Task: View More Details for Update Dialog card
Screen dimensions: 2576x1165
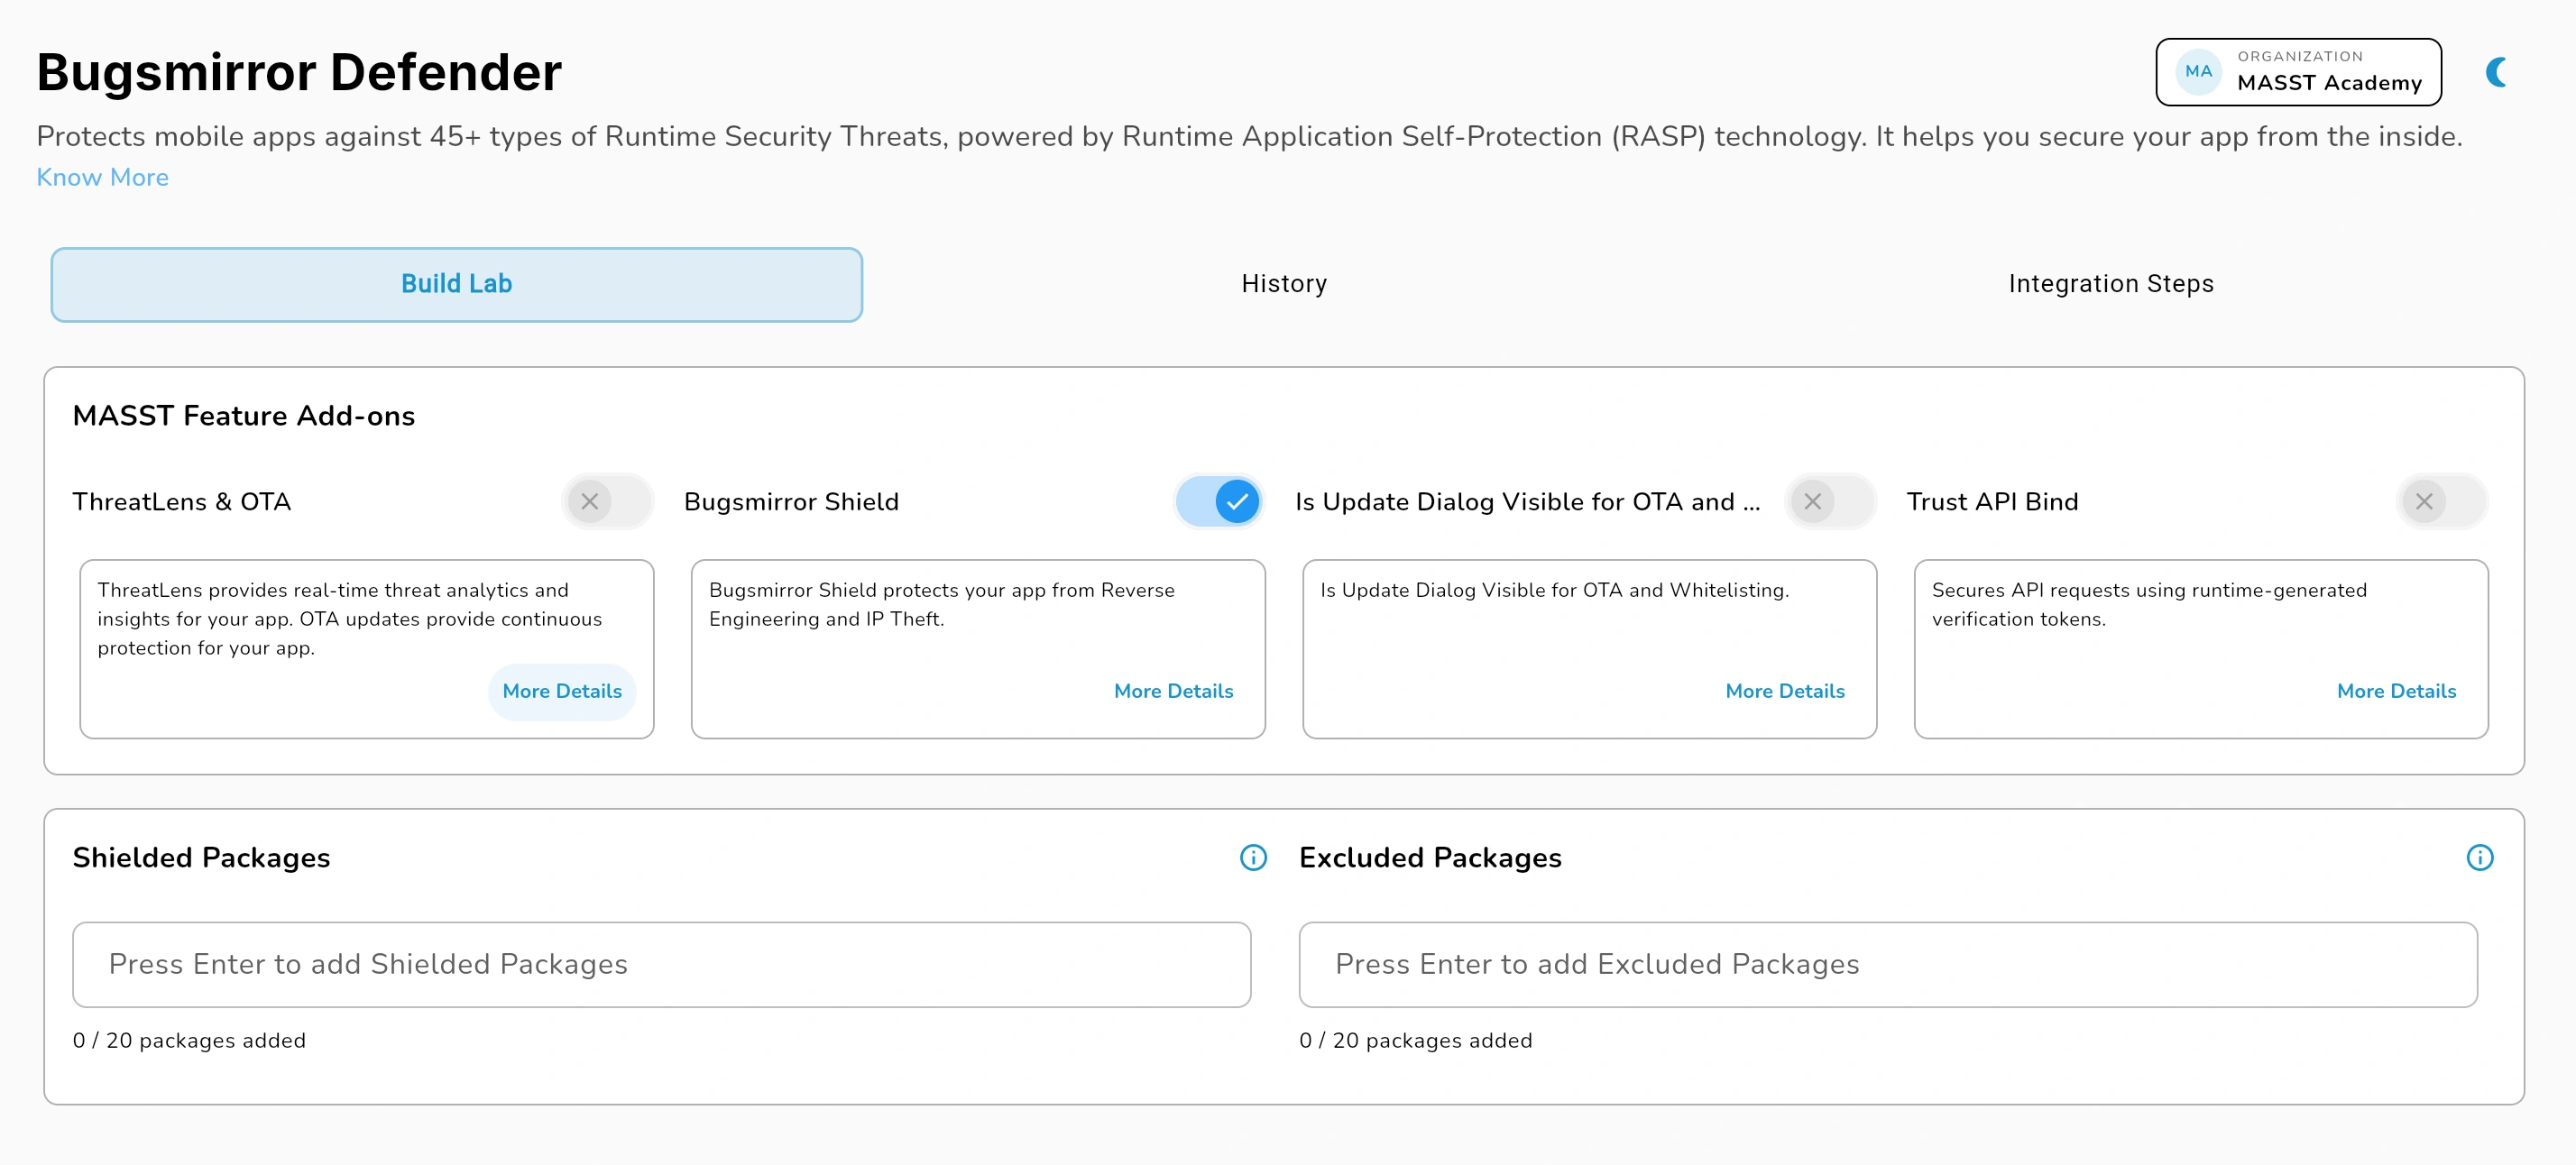Action: [x=1785, y=691]
